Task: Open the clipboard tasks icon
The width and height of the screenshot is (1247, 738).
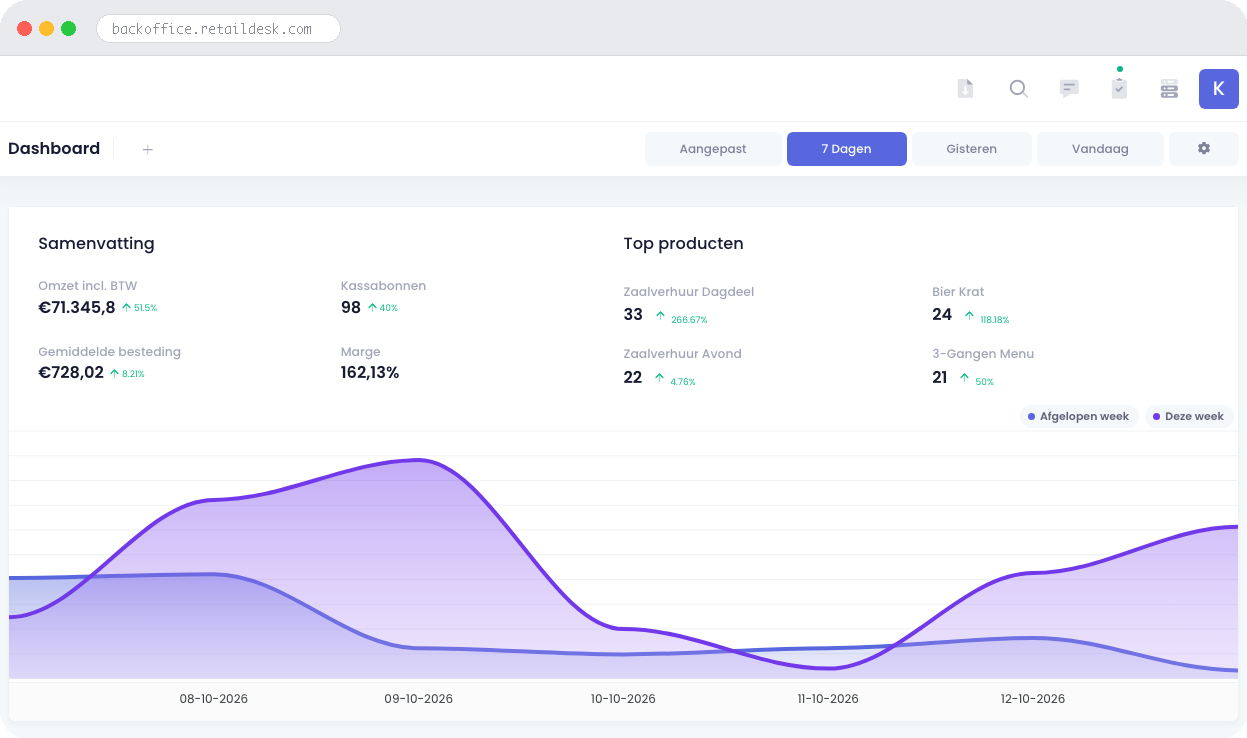Action: (1119, 88)
